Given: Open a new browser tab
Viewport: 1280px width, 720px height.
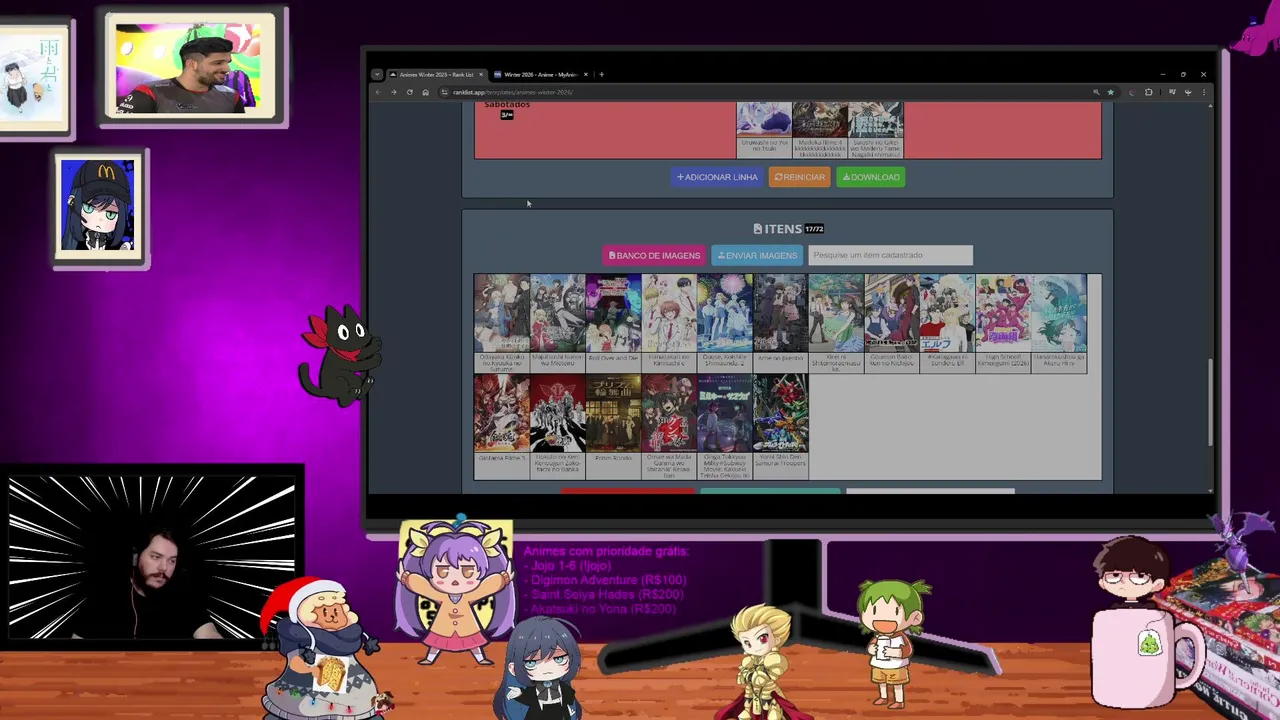Looking at the screenshot, I should point(601,74).
